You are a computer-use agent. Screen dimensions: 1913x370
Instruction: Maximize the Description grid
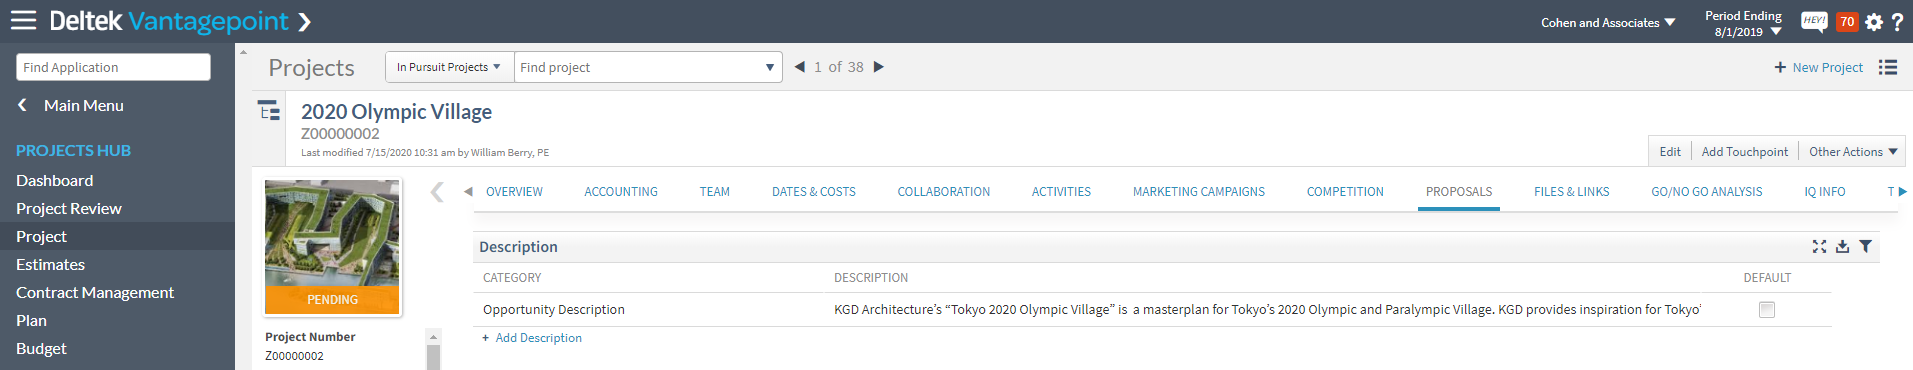pos(1819,246)
